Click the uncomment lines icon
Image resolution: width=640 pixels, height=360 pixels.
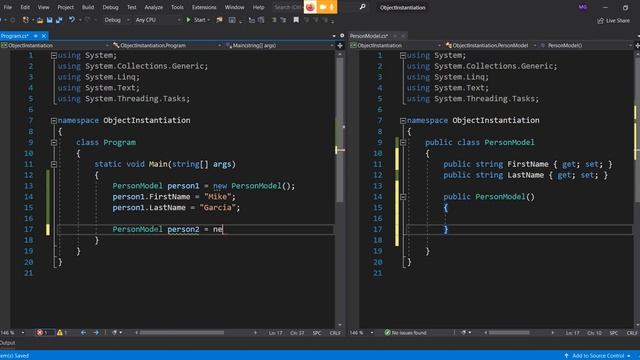pyautogui.click(x=283, y=20)
